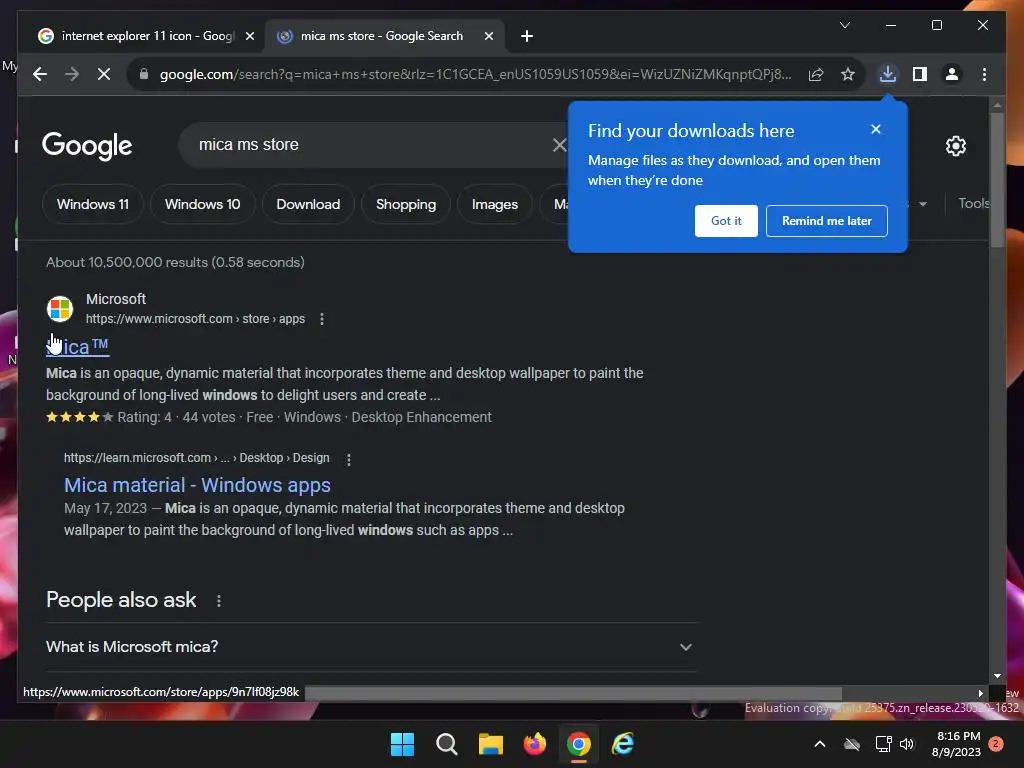The image size is (1024, 768).
Task: Select the mica ms store tab
Action: pyautogui.click(x=385, y=36)
